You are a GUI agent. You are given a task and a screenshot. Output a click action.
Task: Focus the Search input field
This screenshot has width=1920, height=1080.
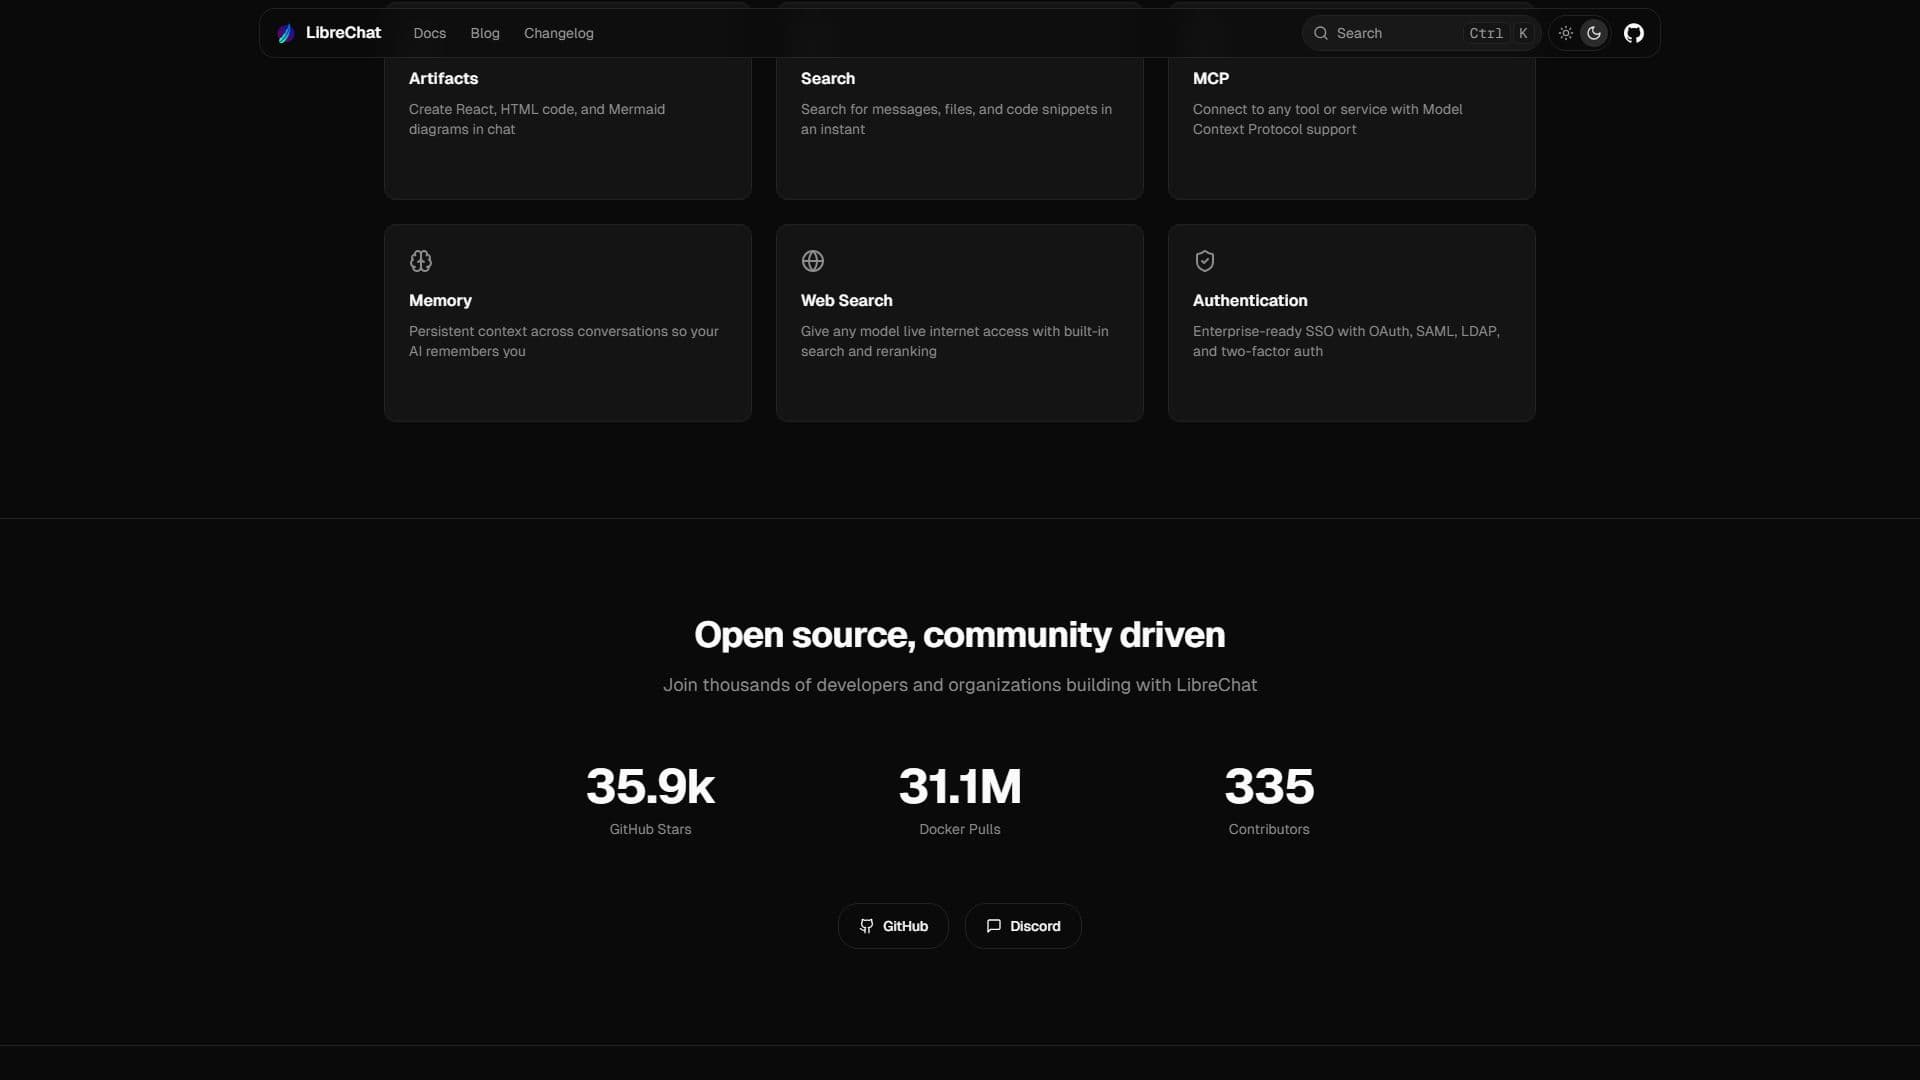click(1421, 33)
